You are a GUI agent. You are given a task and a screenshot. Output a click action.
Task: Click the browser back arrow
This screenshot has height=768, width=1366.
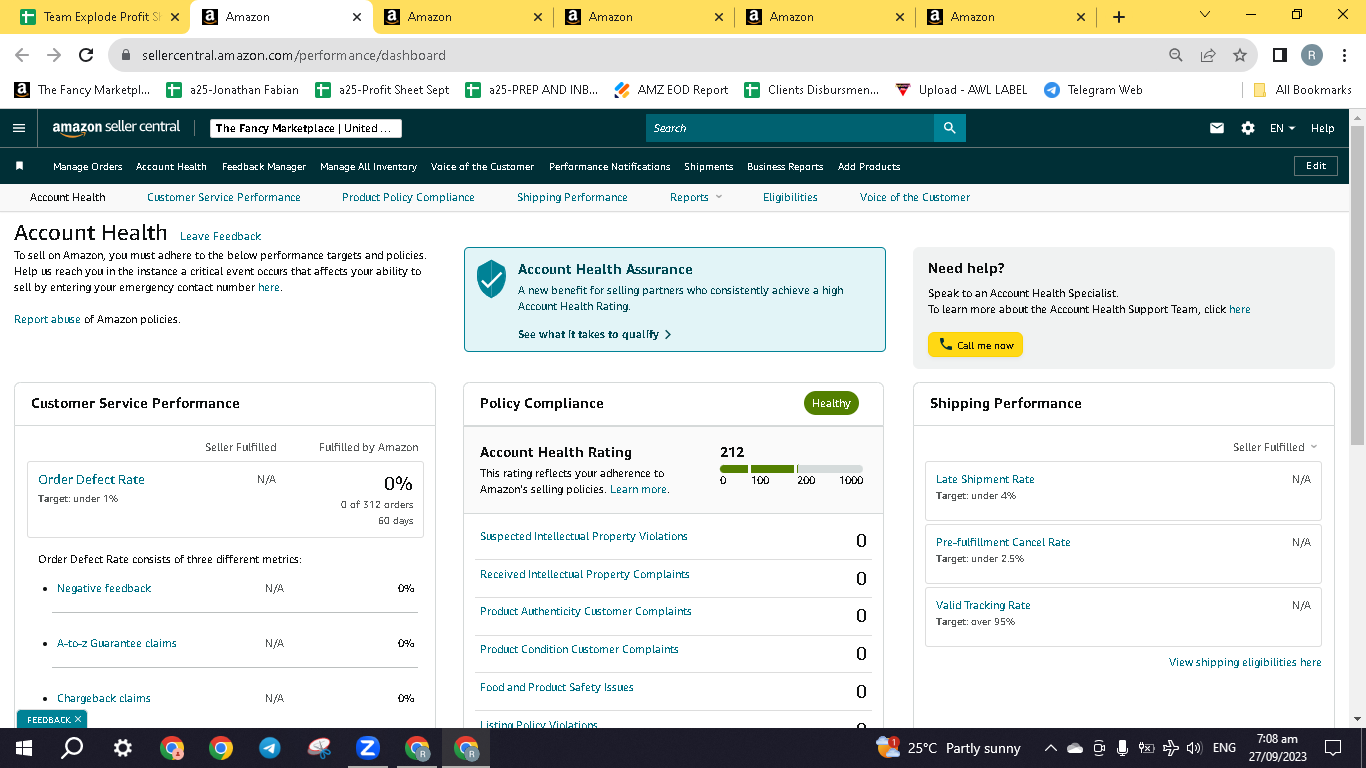pyautogui.click(x=22, y=55)
